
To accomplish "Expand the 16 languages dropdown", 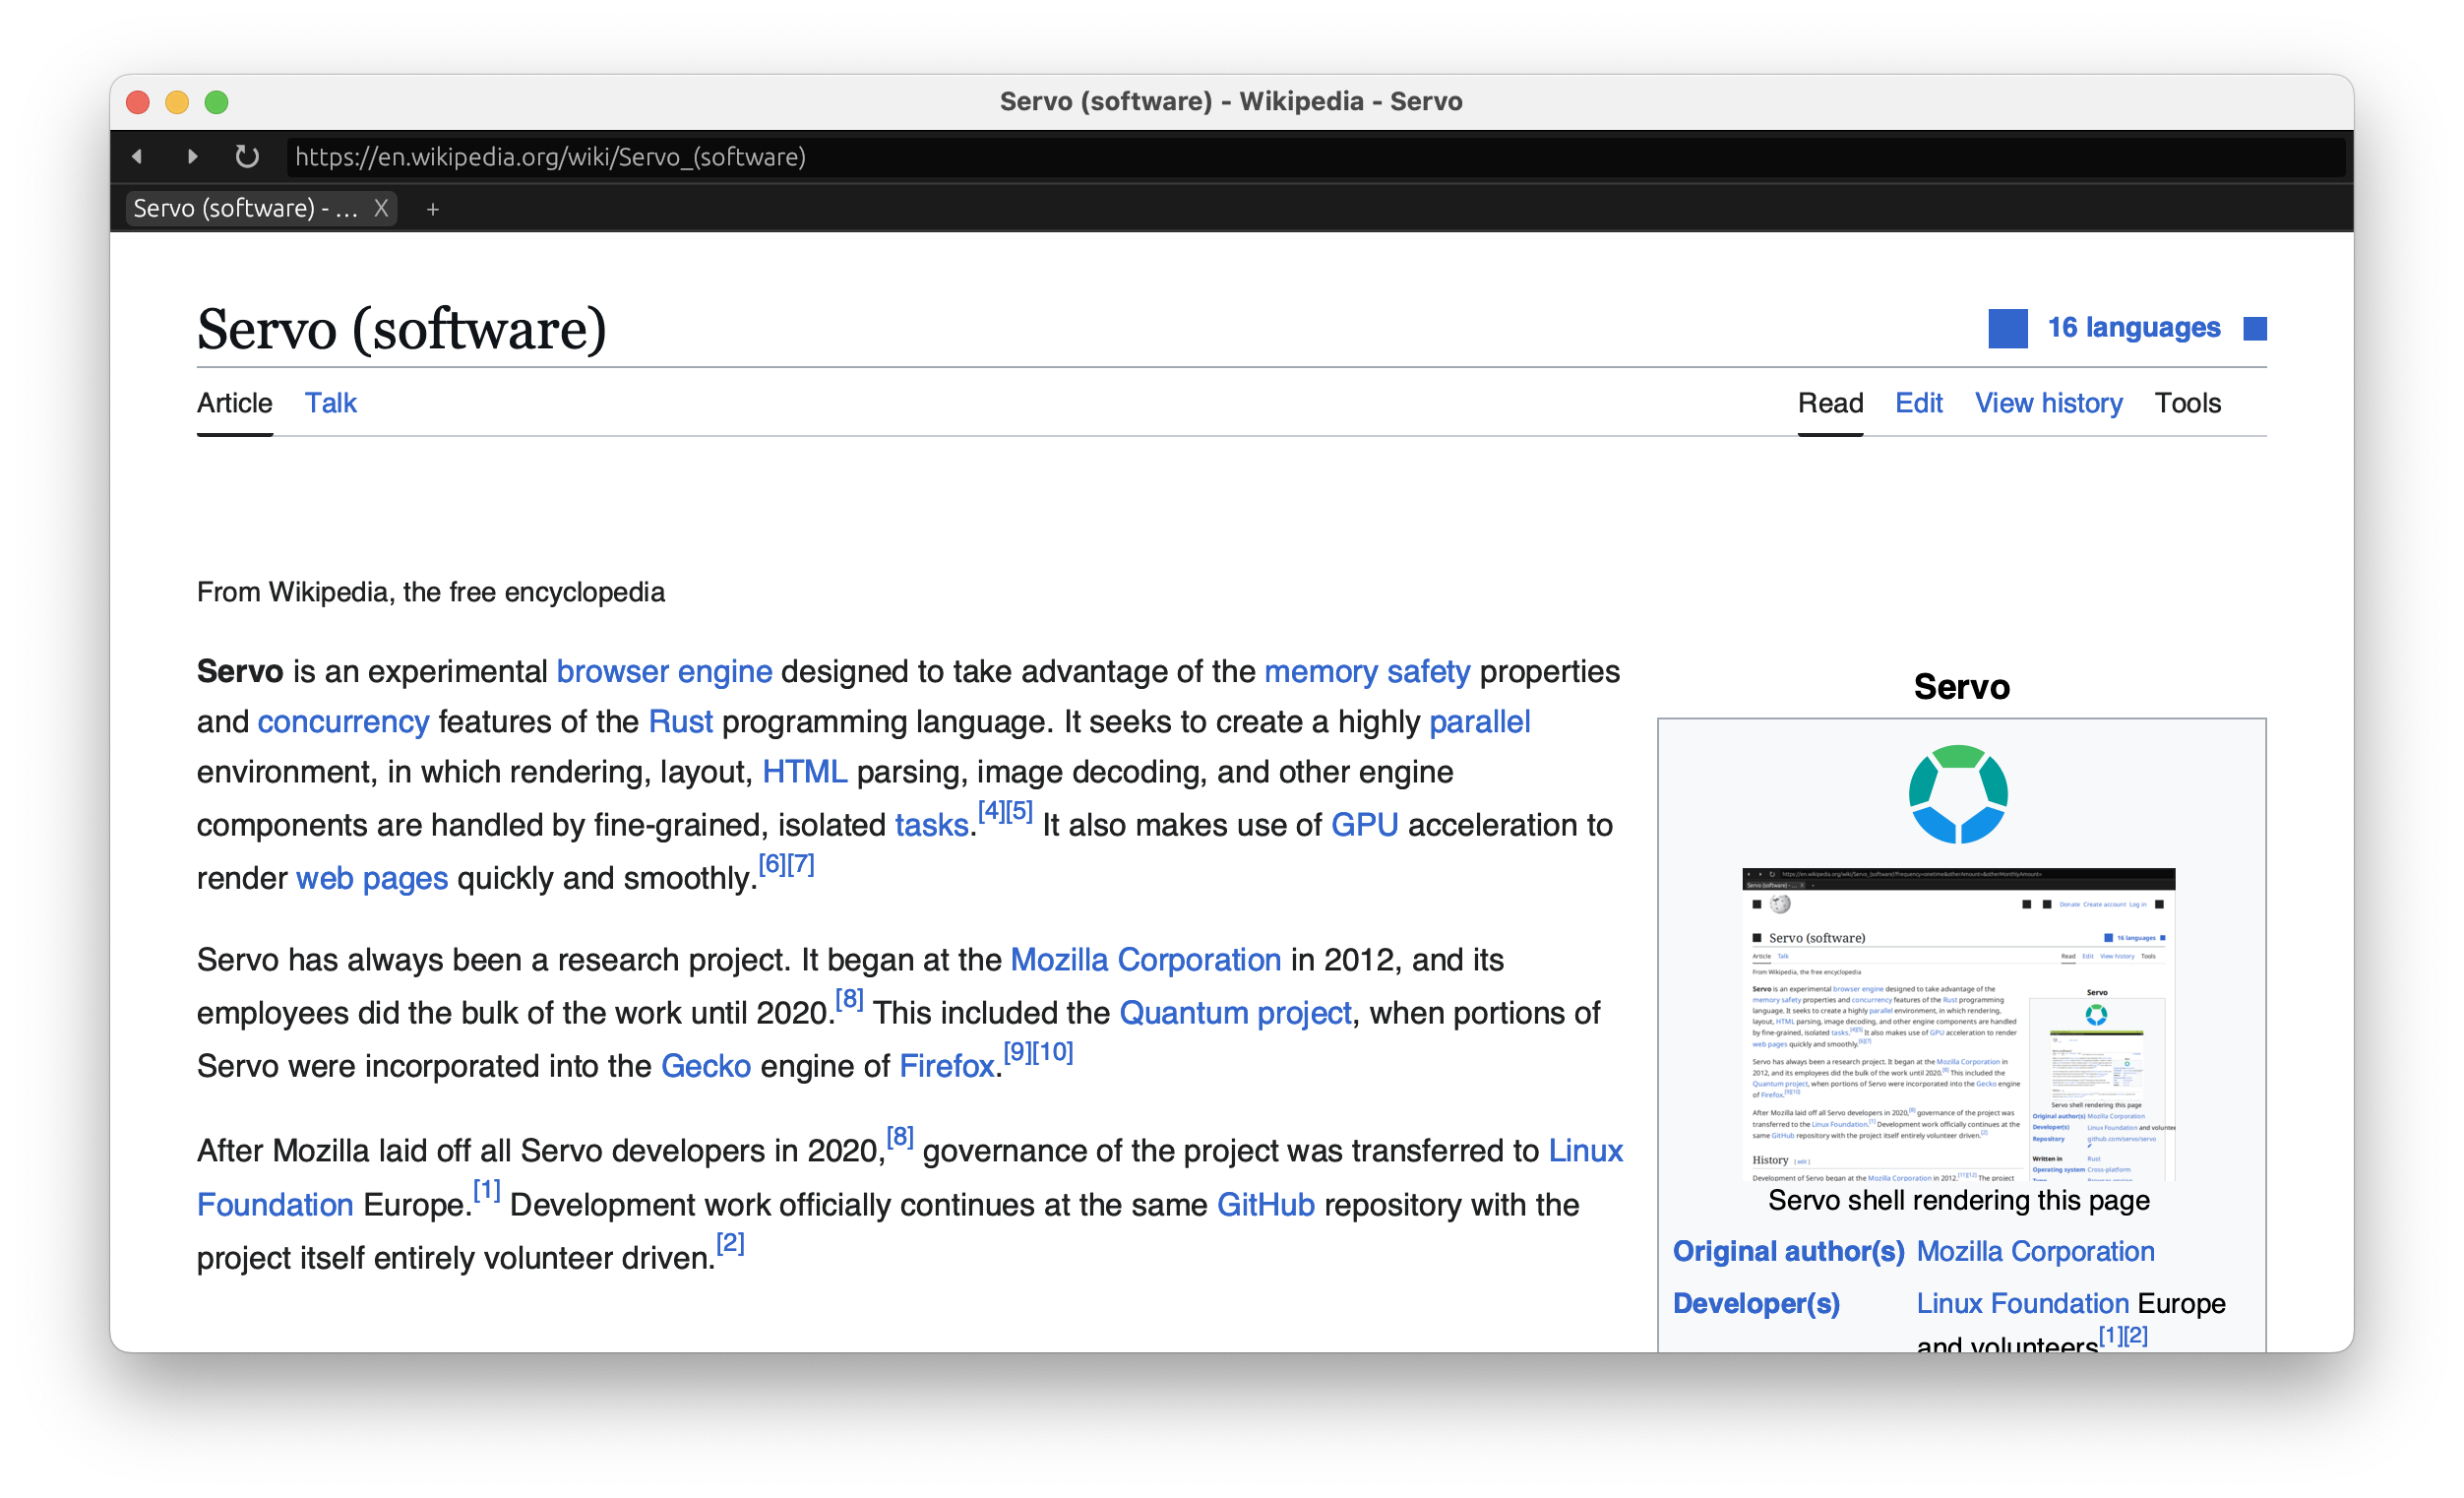I will coord(2133,328).
